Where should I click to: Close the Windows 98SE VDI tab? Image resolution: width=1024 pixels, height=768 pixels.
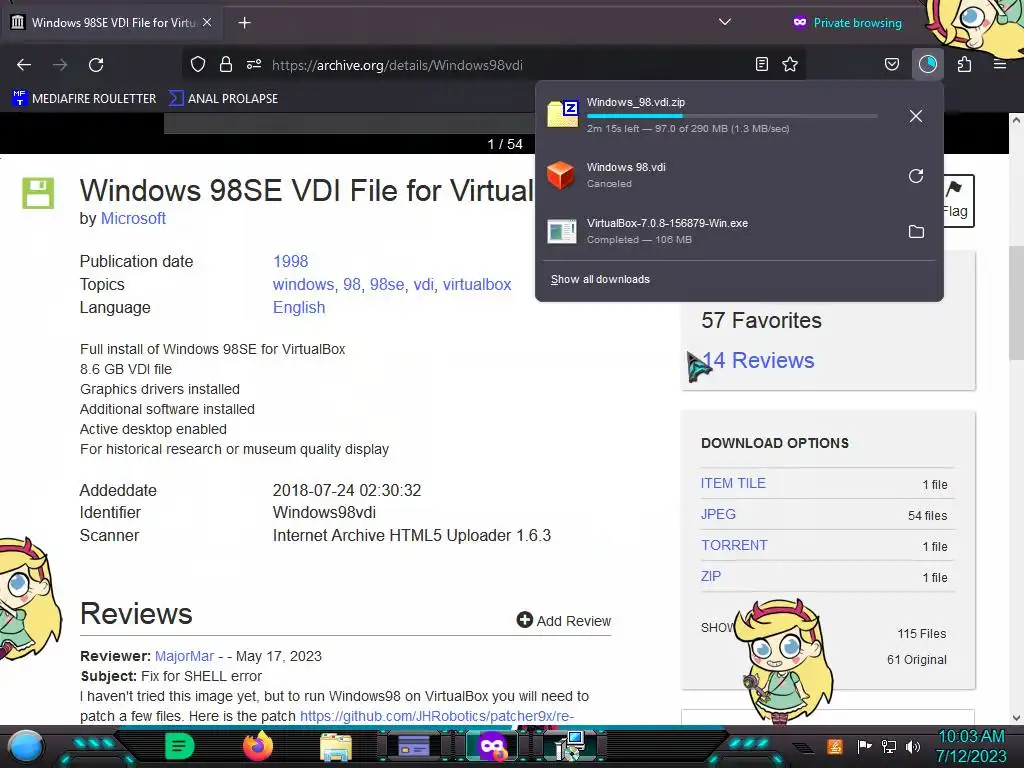pos(207,22)
